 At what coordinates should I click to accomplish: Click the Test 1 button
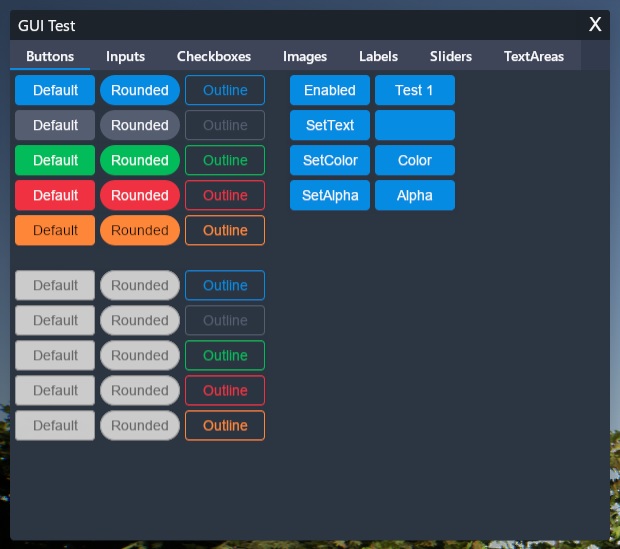point(415,90)
